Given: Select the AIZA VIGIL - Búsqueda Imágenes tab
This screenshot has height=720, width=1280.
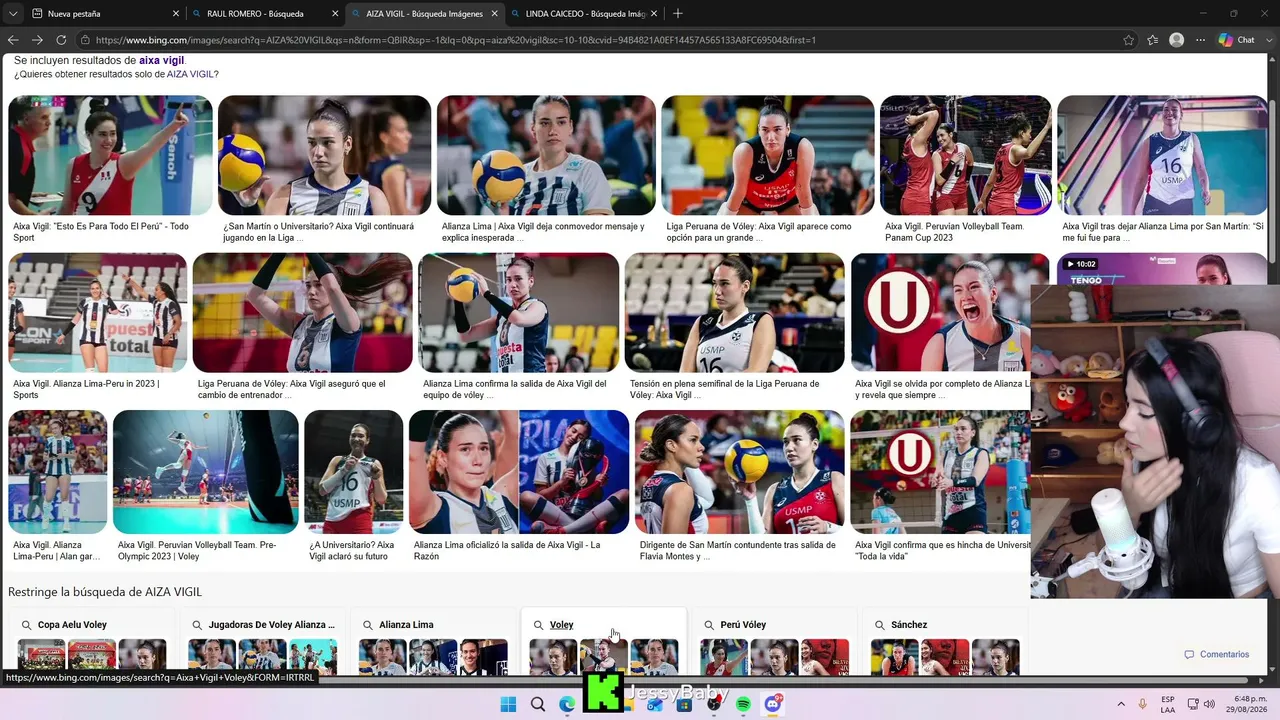Looking at the screenshot, I should coord(423,14).
